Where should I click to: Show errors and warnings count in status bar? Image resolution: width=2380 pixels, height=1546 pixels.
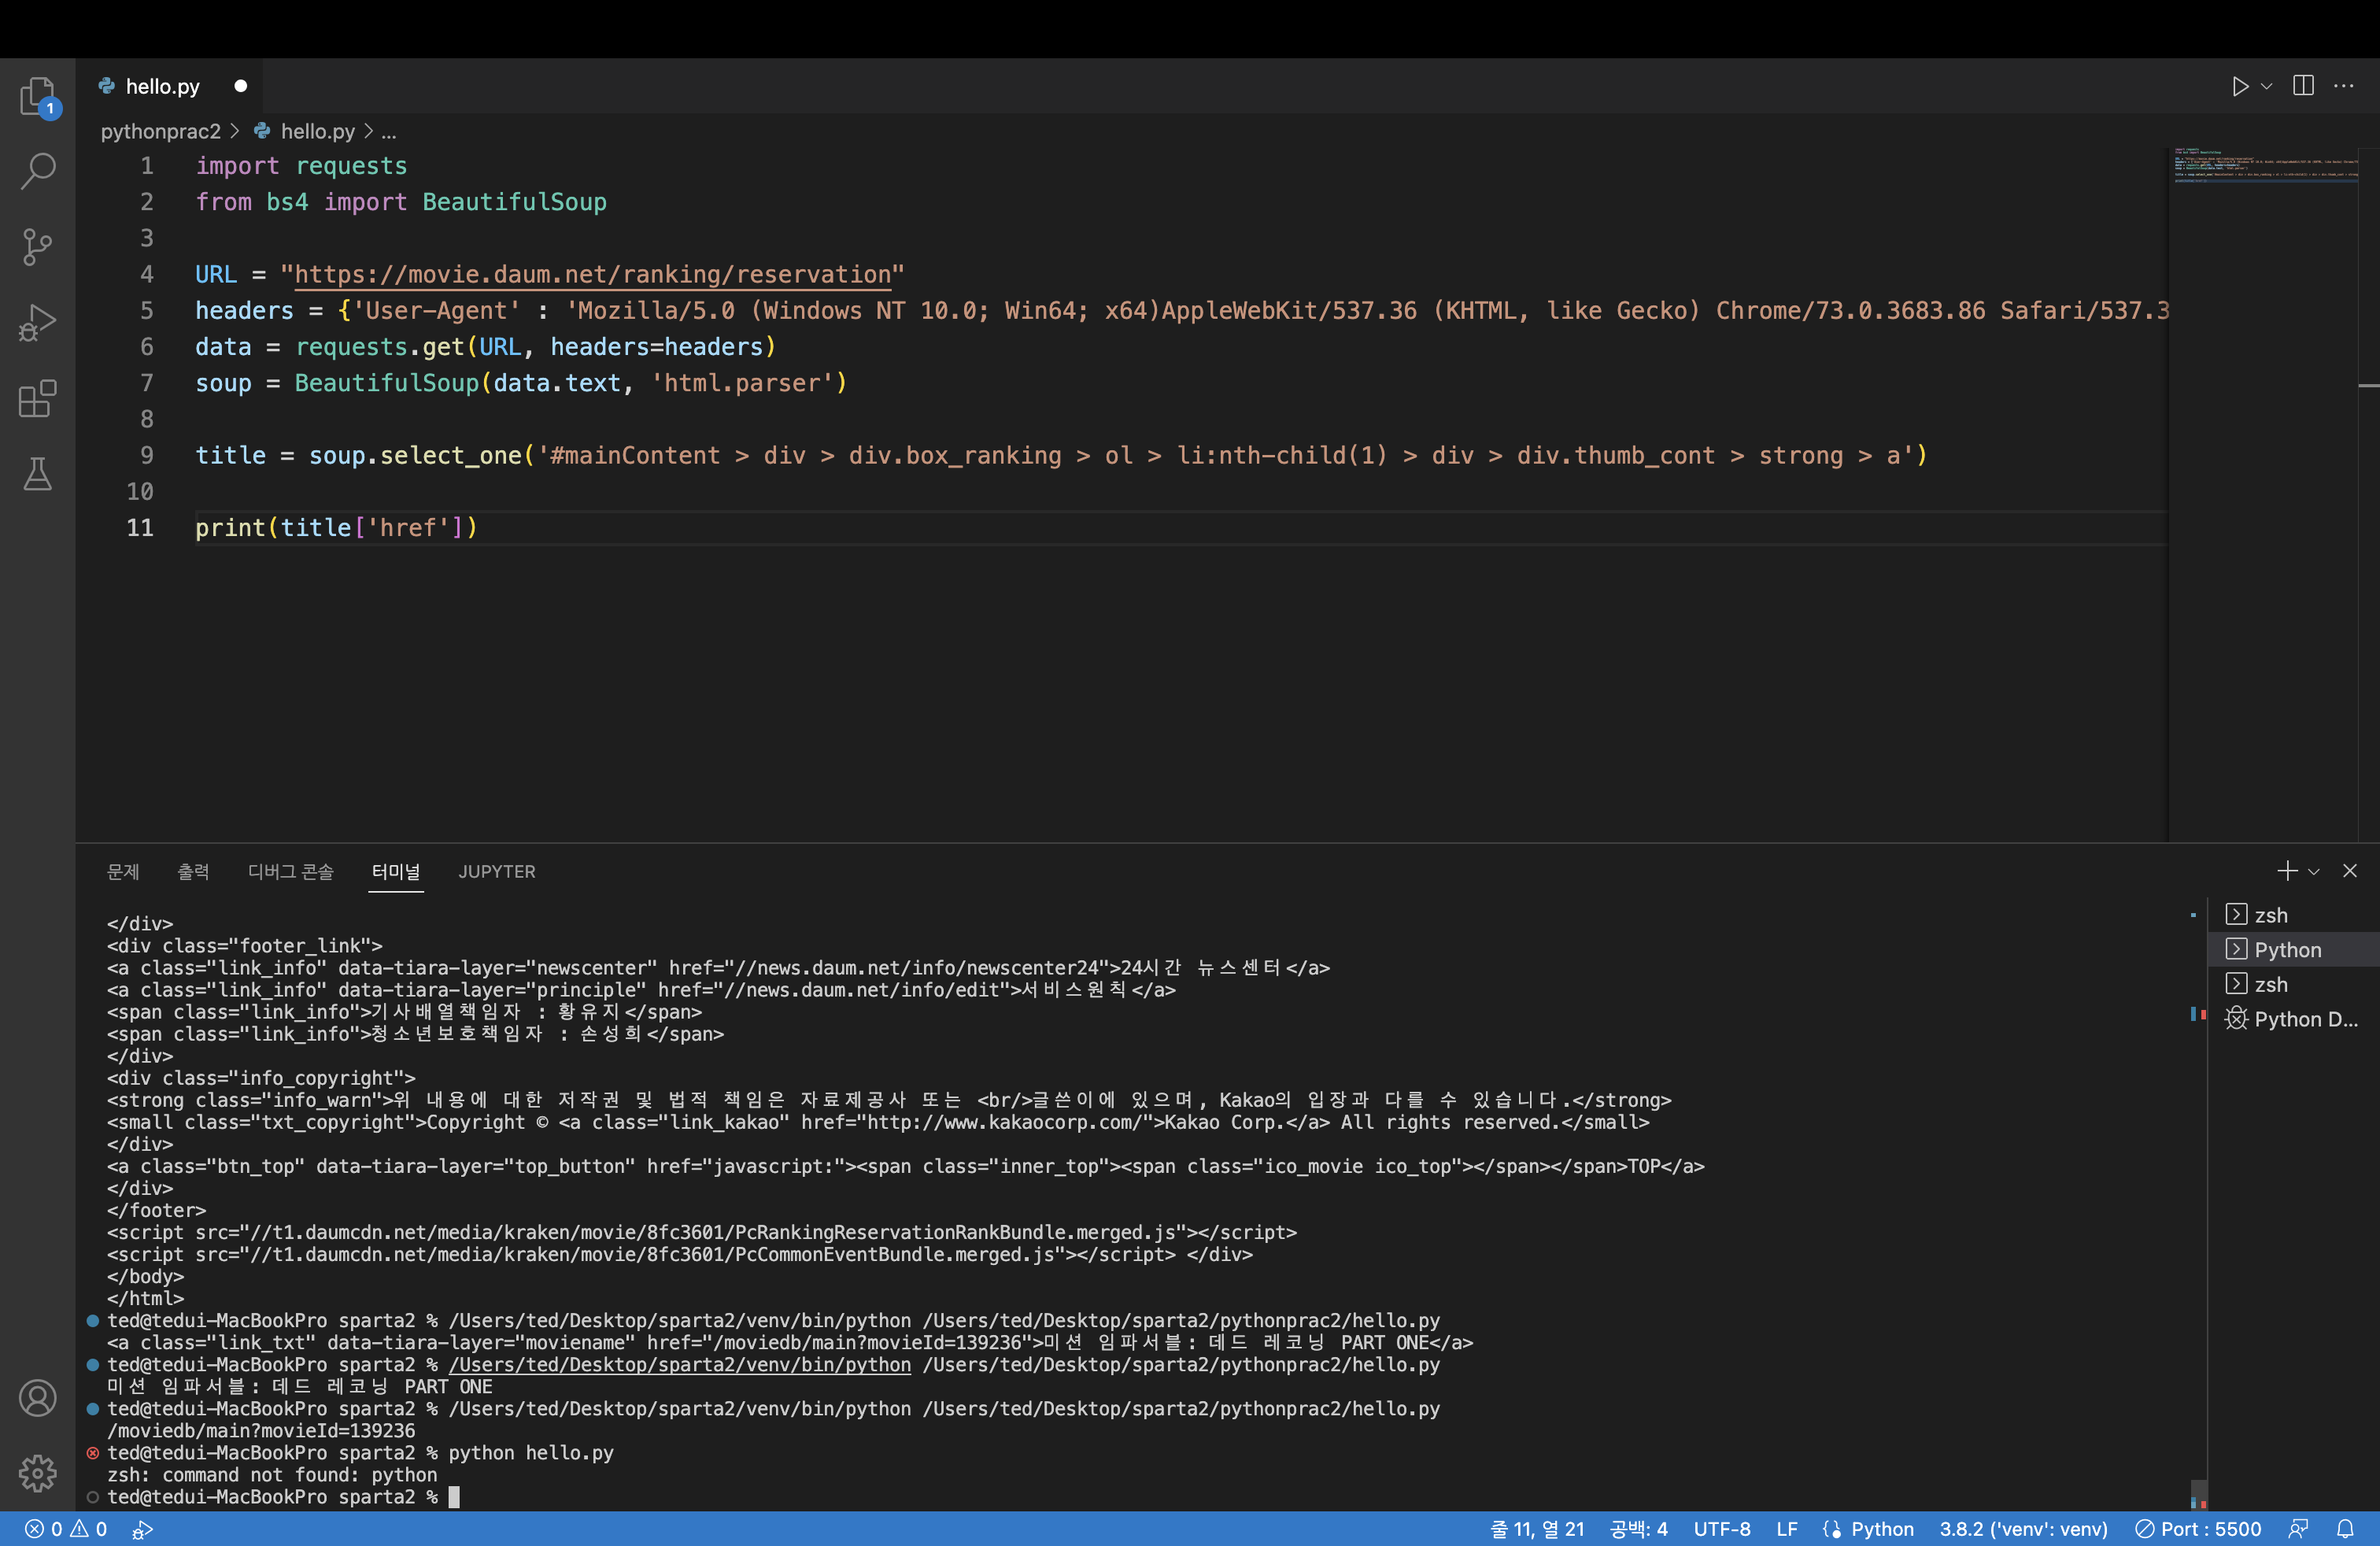click(x=66, y=1529)
